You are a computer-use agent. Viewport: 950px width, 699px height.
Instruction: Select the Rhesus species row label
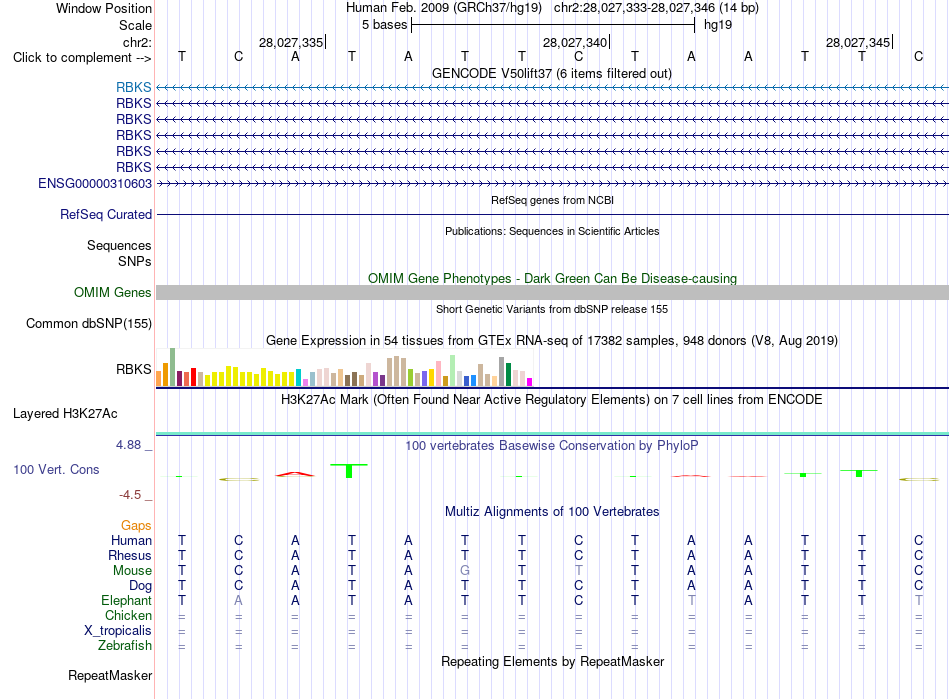point(130,555)
